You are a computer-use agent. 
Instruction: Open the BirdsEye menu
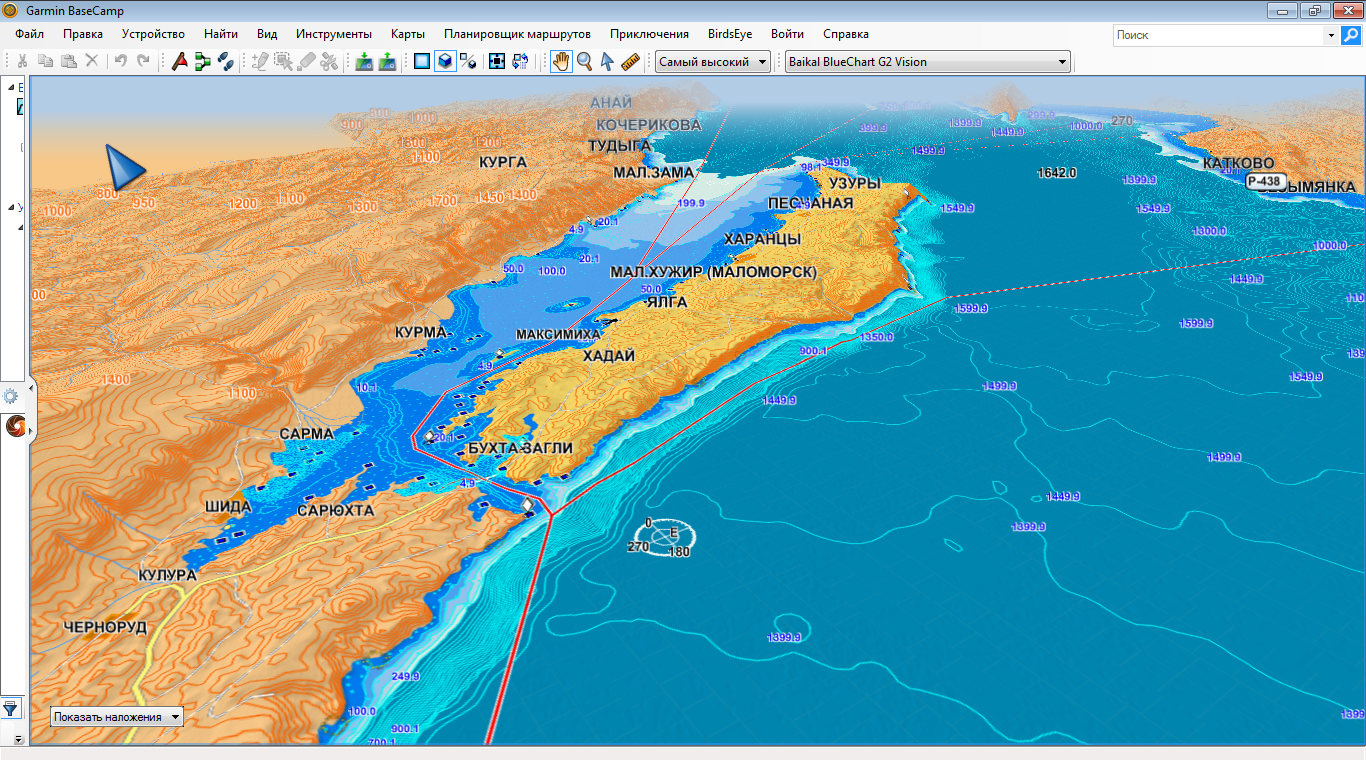click(730, 34)
